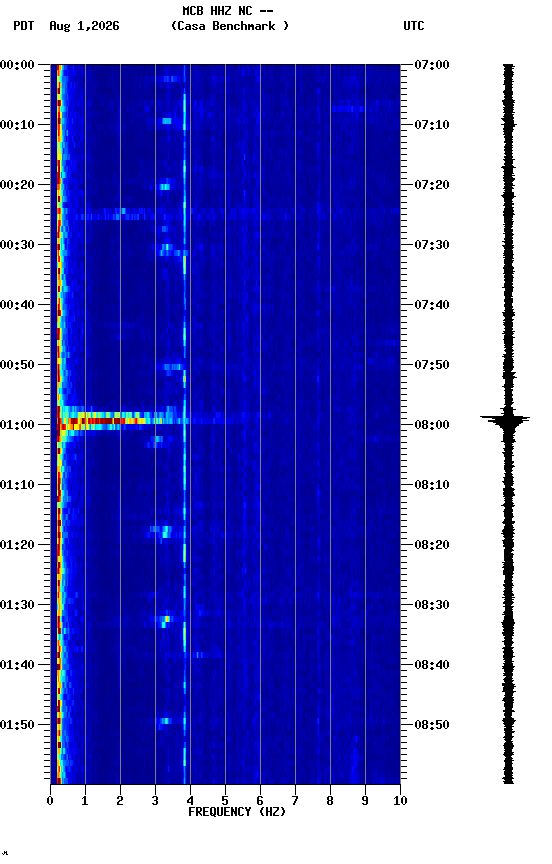Click the '01:50' PDT time label
Image resolution: width=552 pixels, height=864 pixels.
pyautogui.click(x=17, y=725)
